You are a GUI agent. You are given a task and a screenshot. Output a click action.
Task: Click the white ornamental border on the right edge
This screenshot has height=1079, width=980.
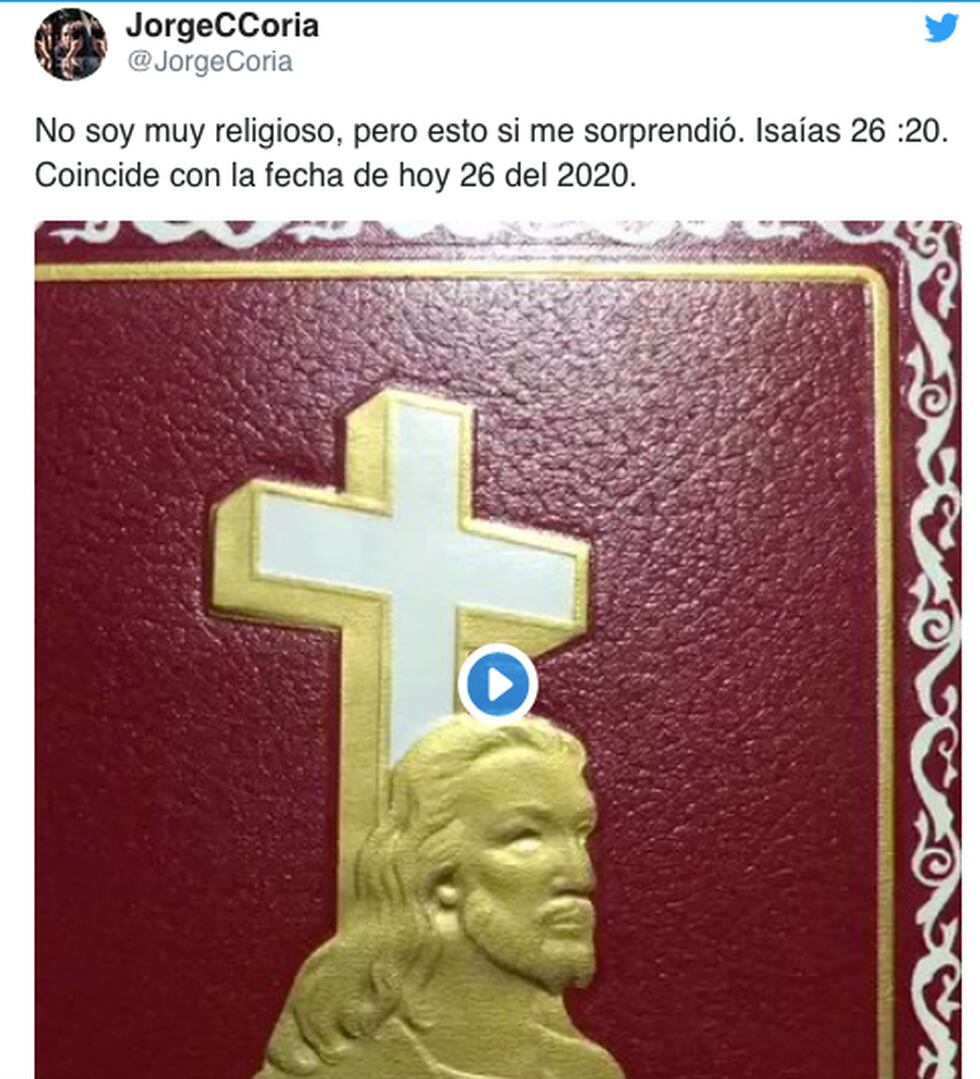pyautogui.click(x=934, y=654)
